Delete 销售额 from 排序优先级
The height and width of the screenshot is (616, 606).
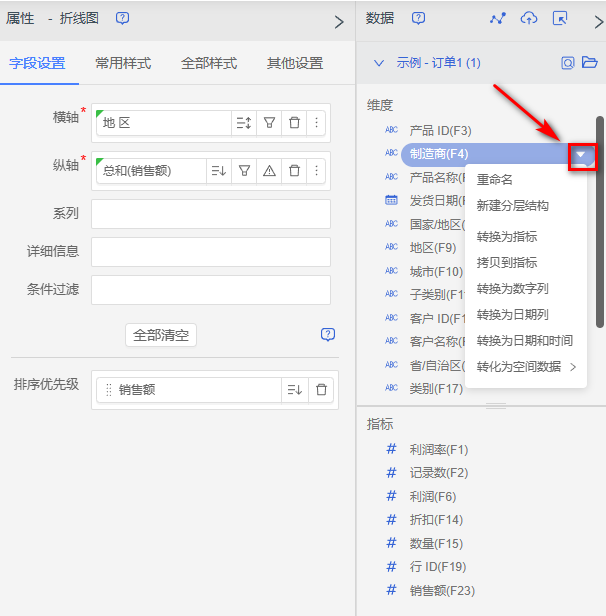(321, 390)
